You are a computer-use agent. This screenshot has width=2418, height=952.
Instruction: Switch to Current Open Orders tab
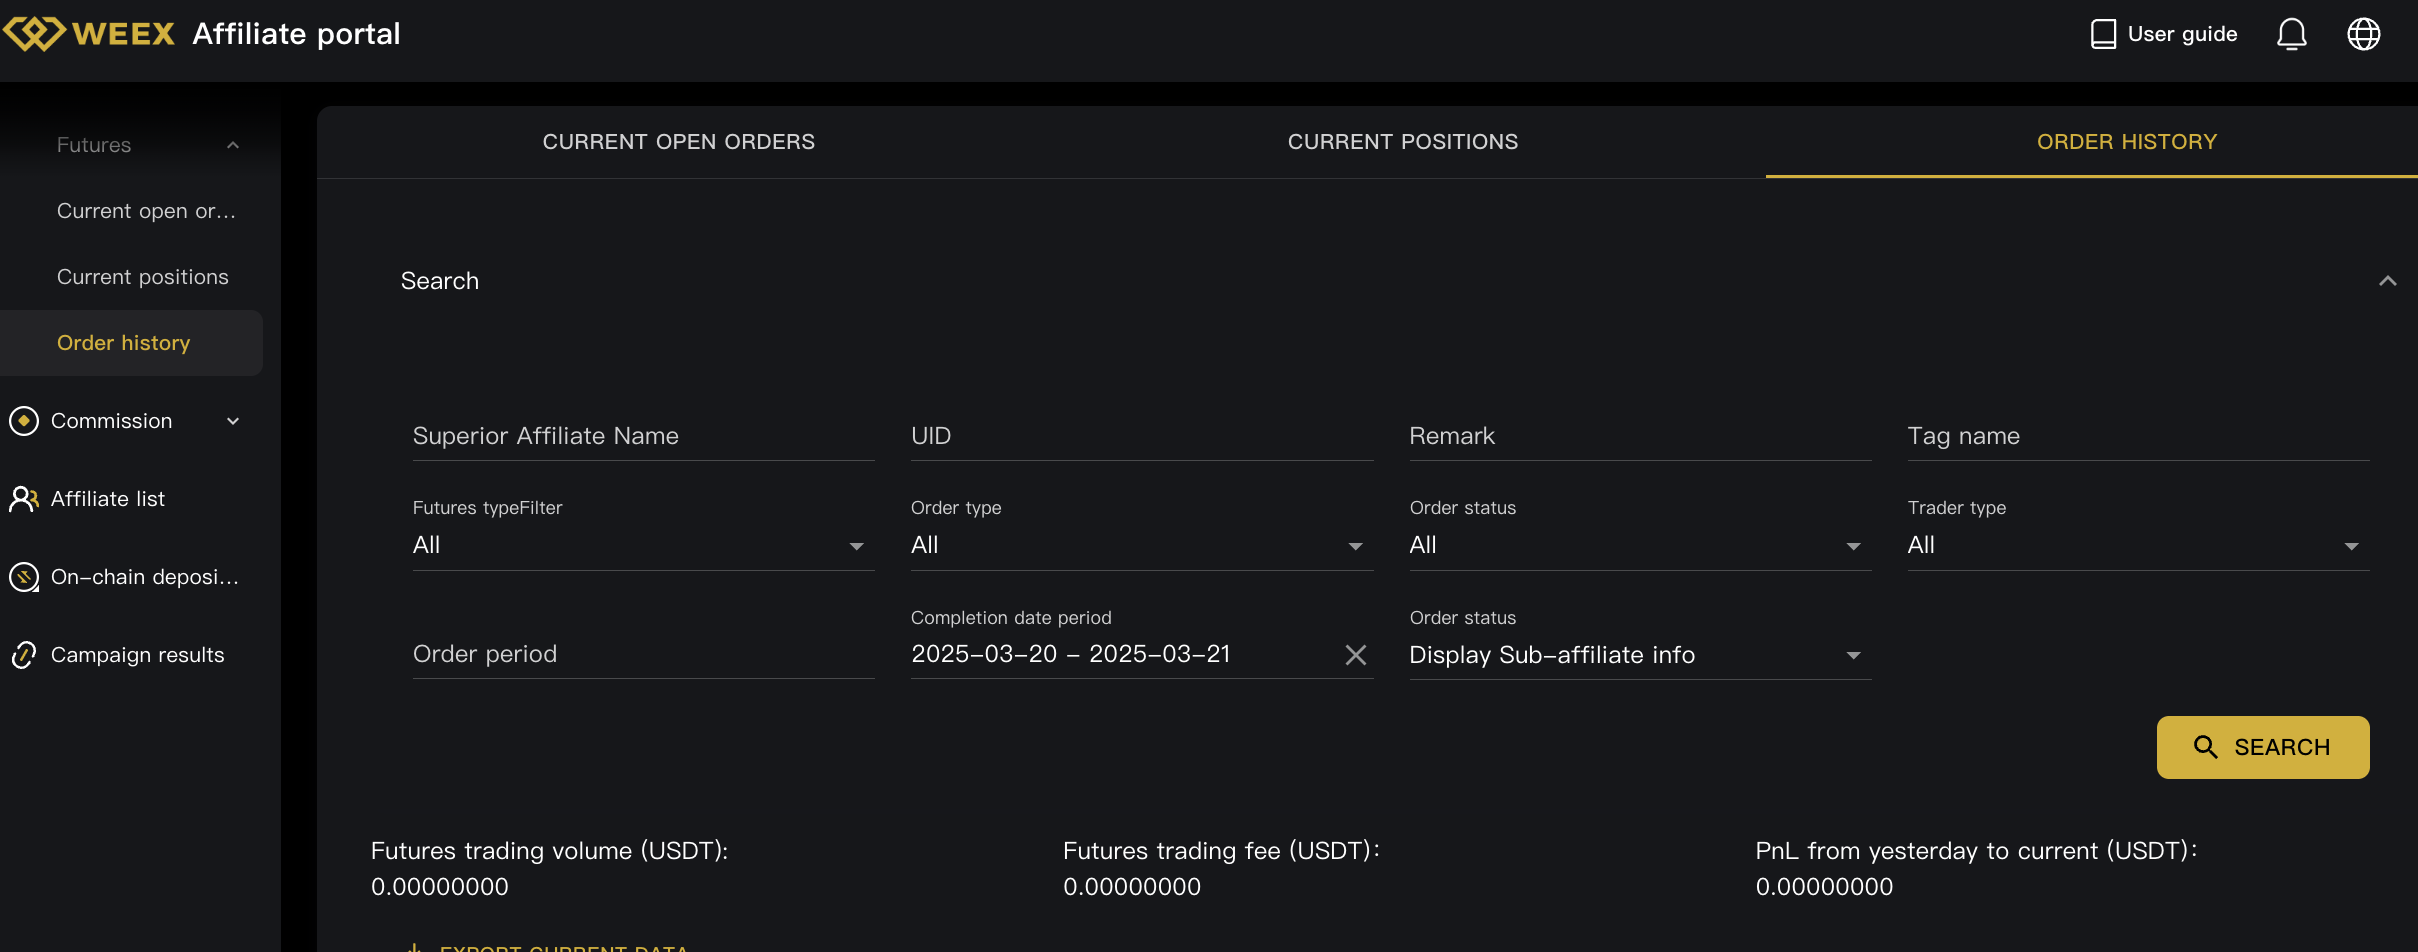(678, 142)
